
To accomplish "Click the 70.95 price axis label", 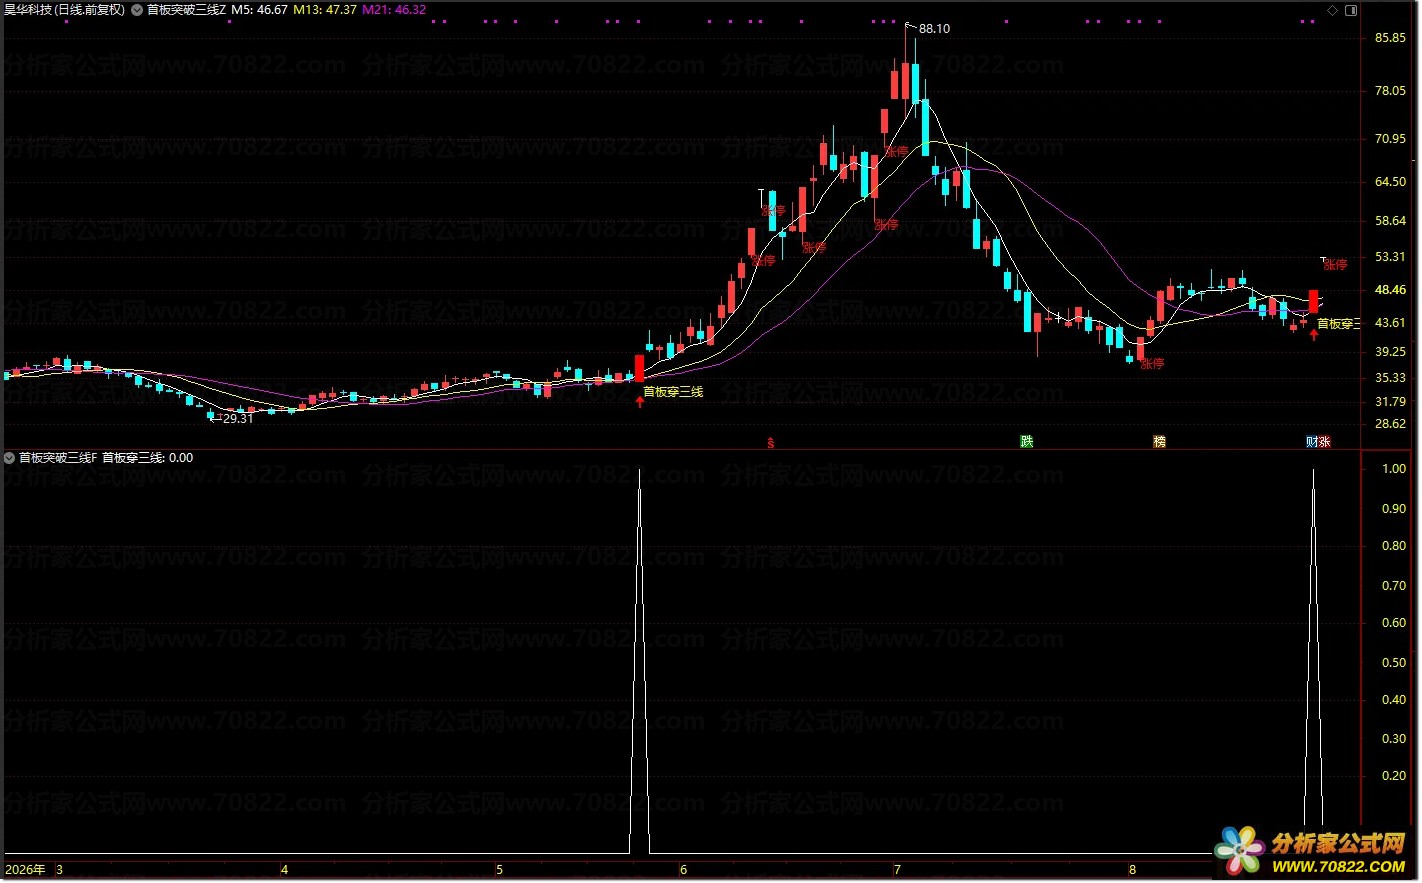I will [x=1390, y=139].
